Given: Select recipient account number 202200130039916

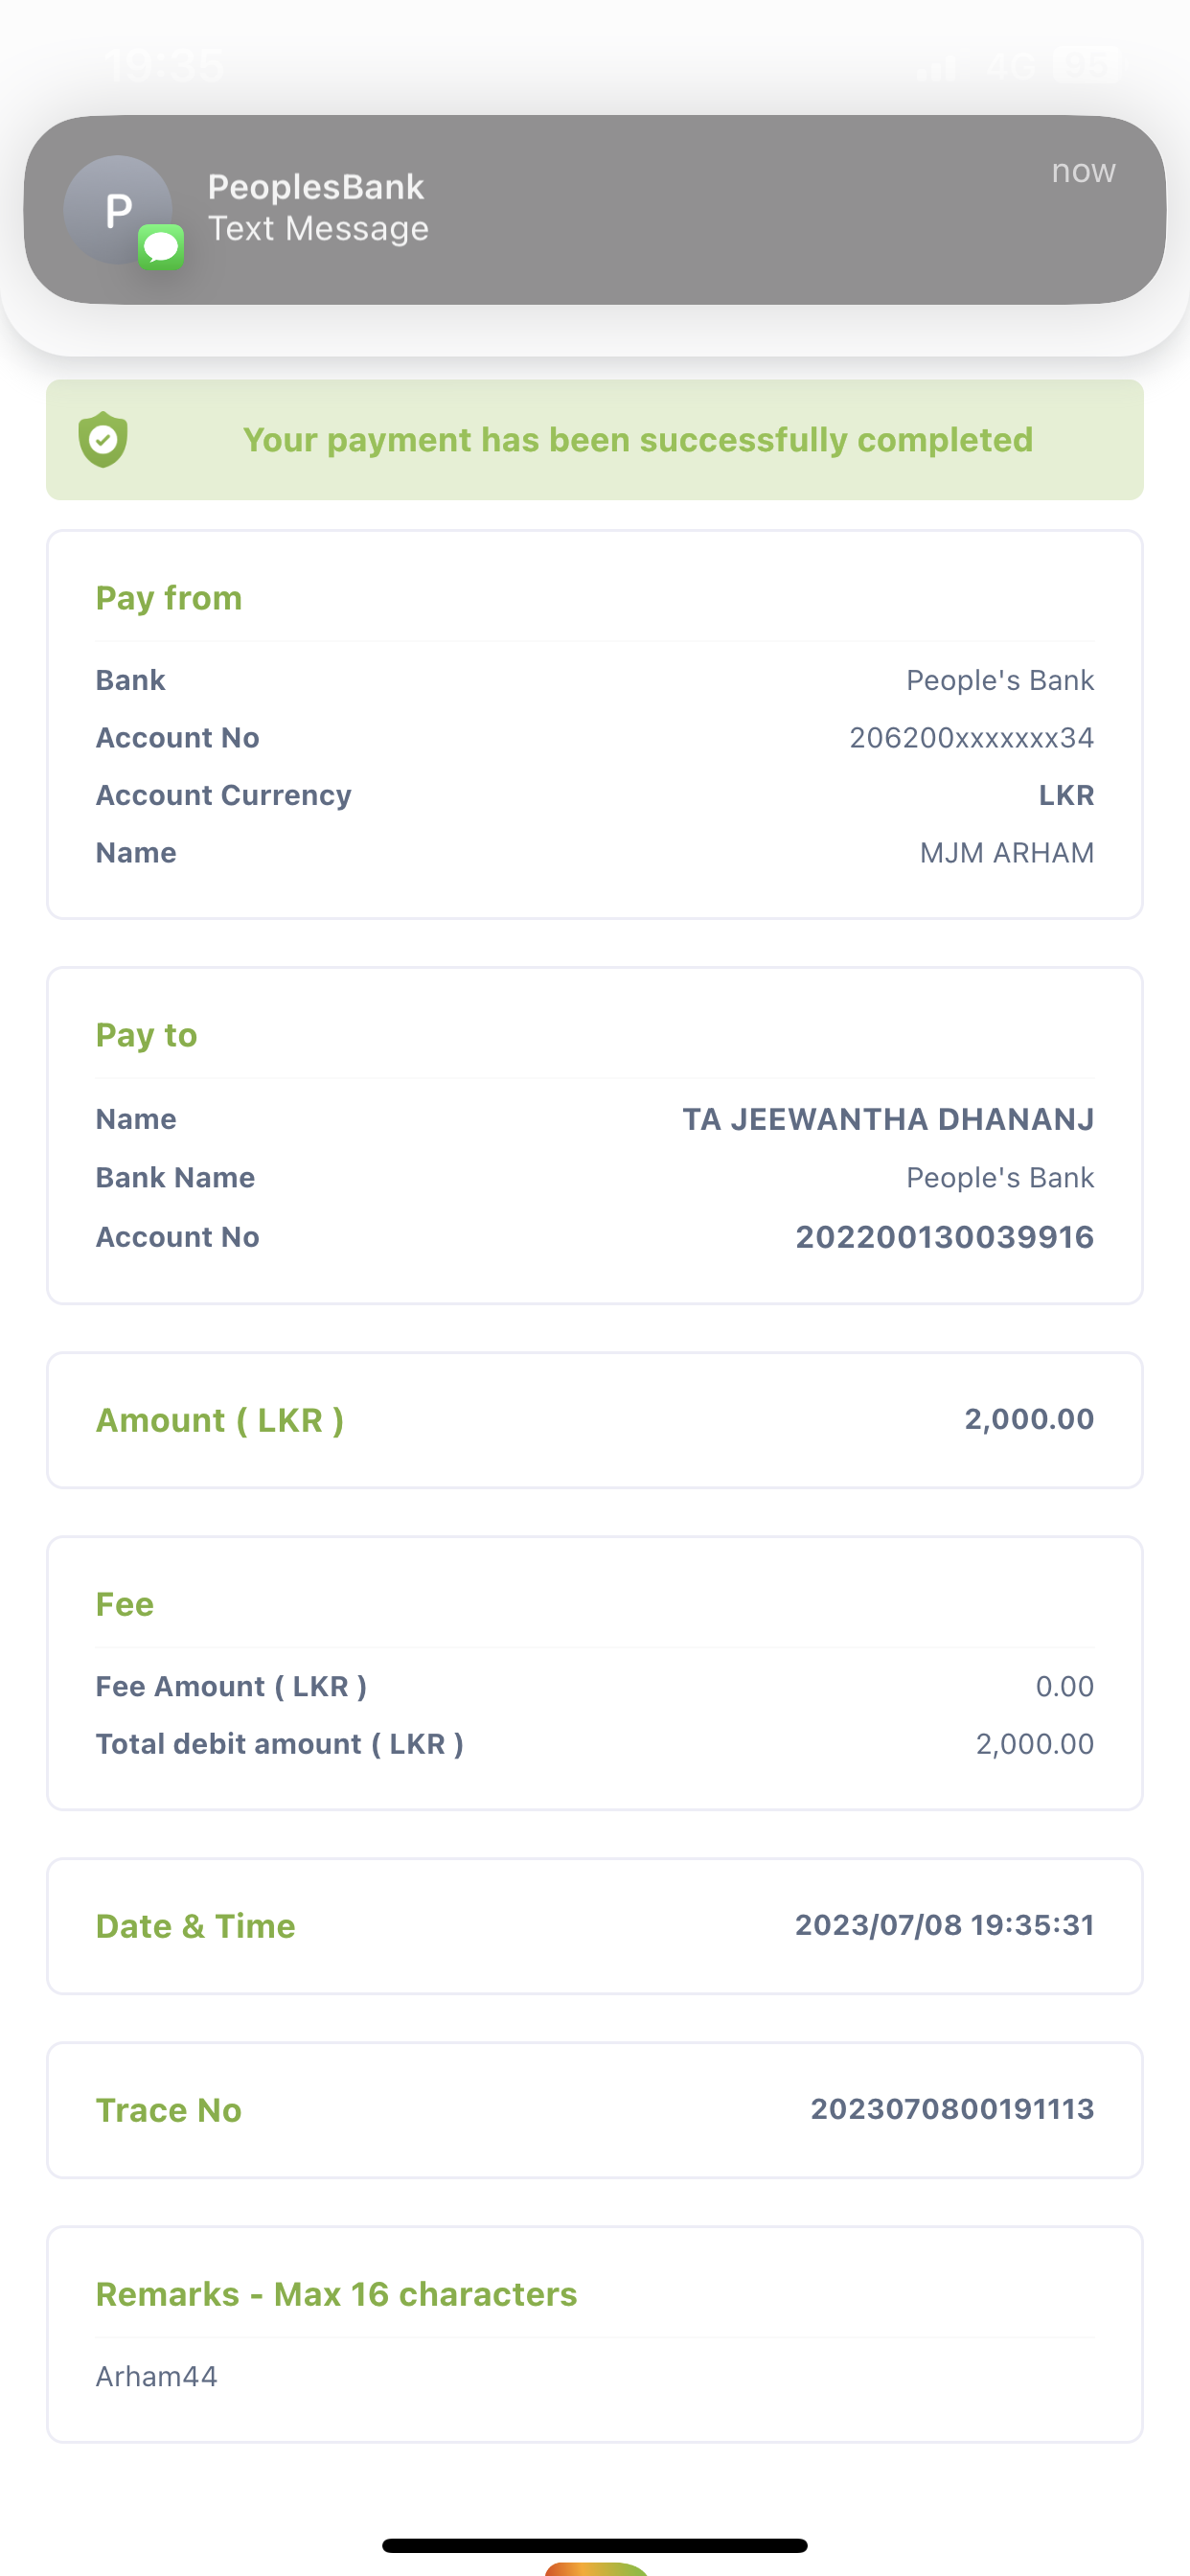Looking at the screenshot, I should [x=944, y=1237].
